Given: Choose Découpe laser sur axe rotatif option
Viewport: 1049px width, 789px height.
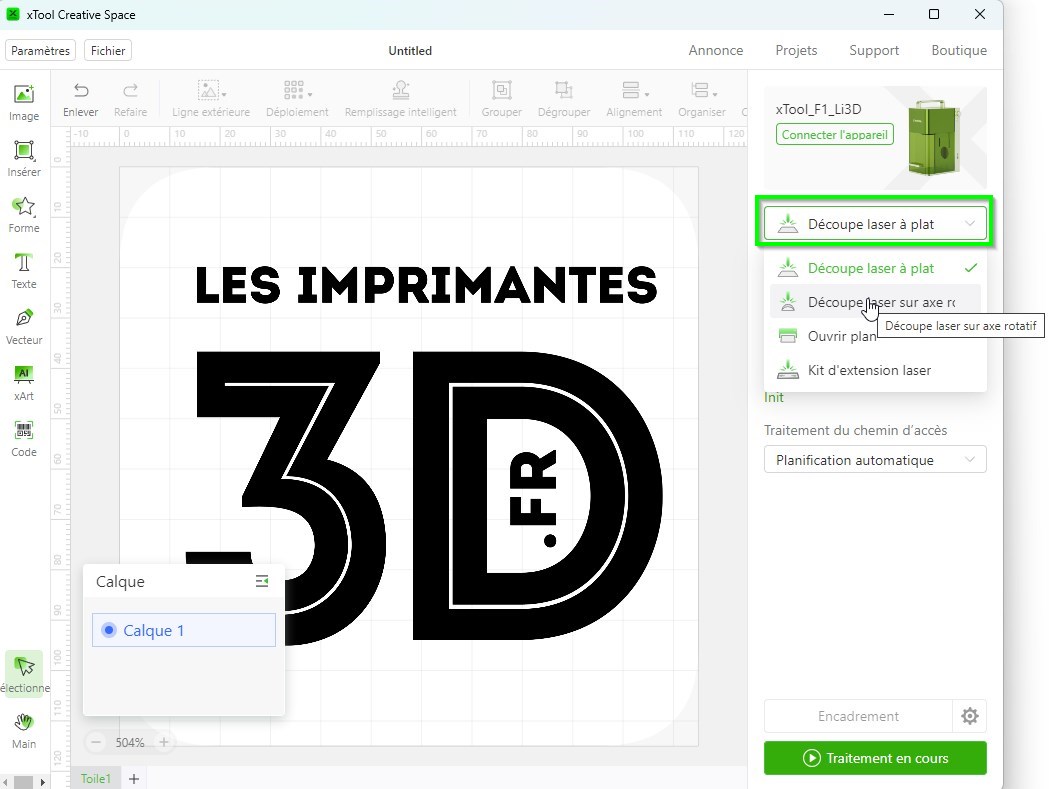Looking at the screenshot, I should pyautogui.click(x=874, y=302).
